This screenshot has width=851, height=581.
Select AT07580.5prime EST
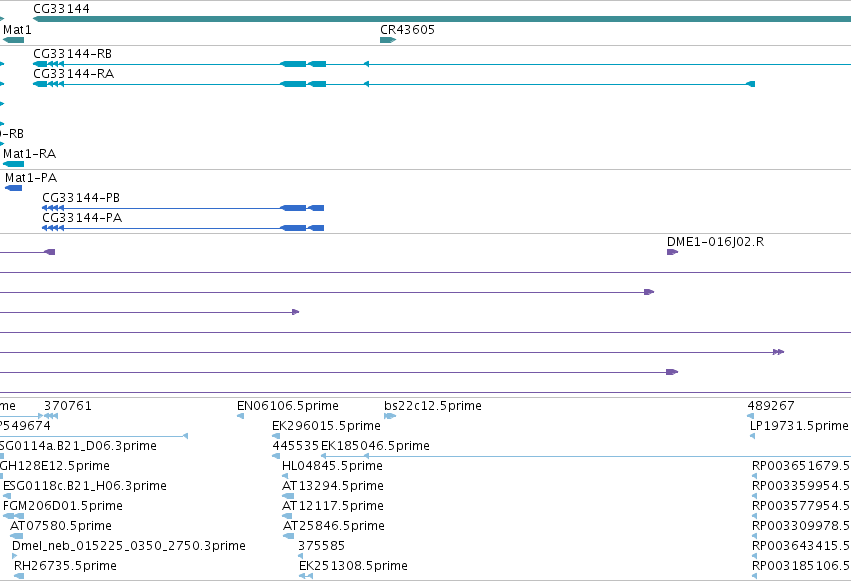(16, 536)
